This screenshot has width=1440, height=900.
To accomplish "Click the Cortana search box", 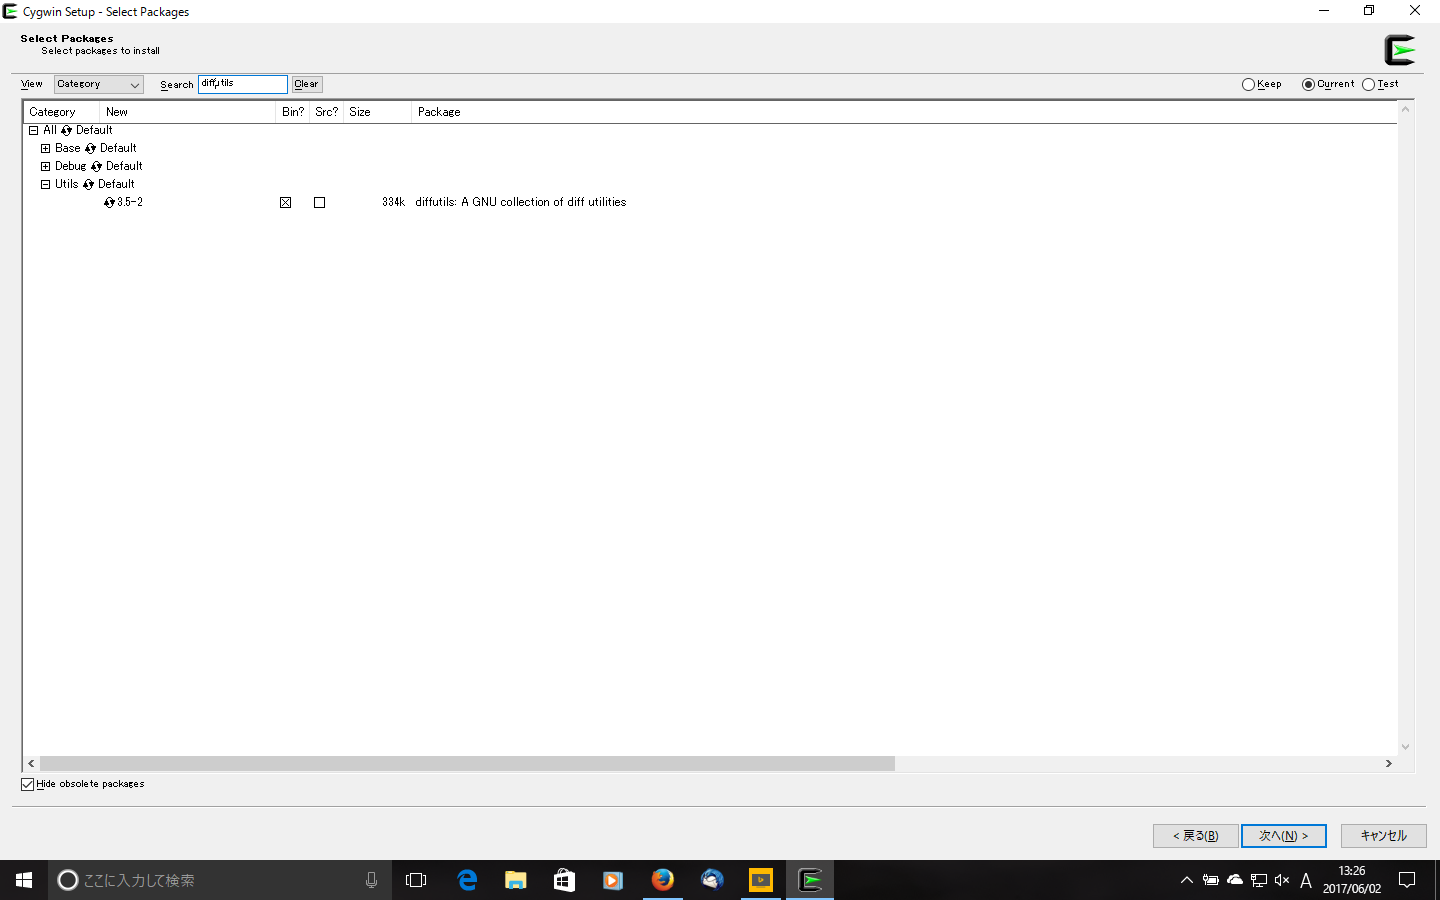I will [x=220, y=880].
